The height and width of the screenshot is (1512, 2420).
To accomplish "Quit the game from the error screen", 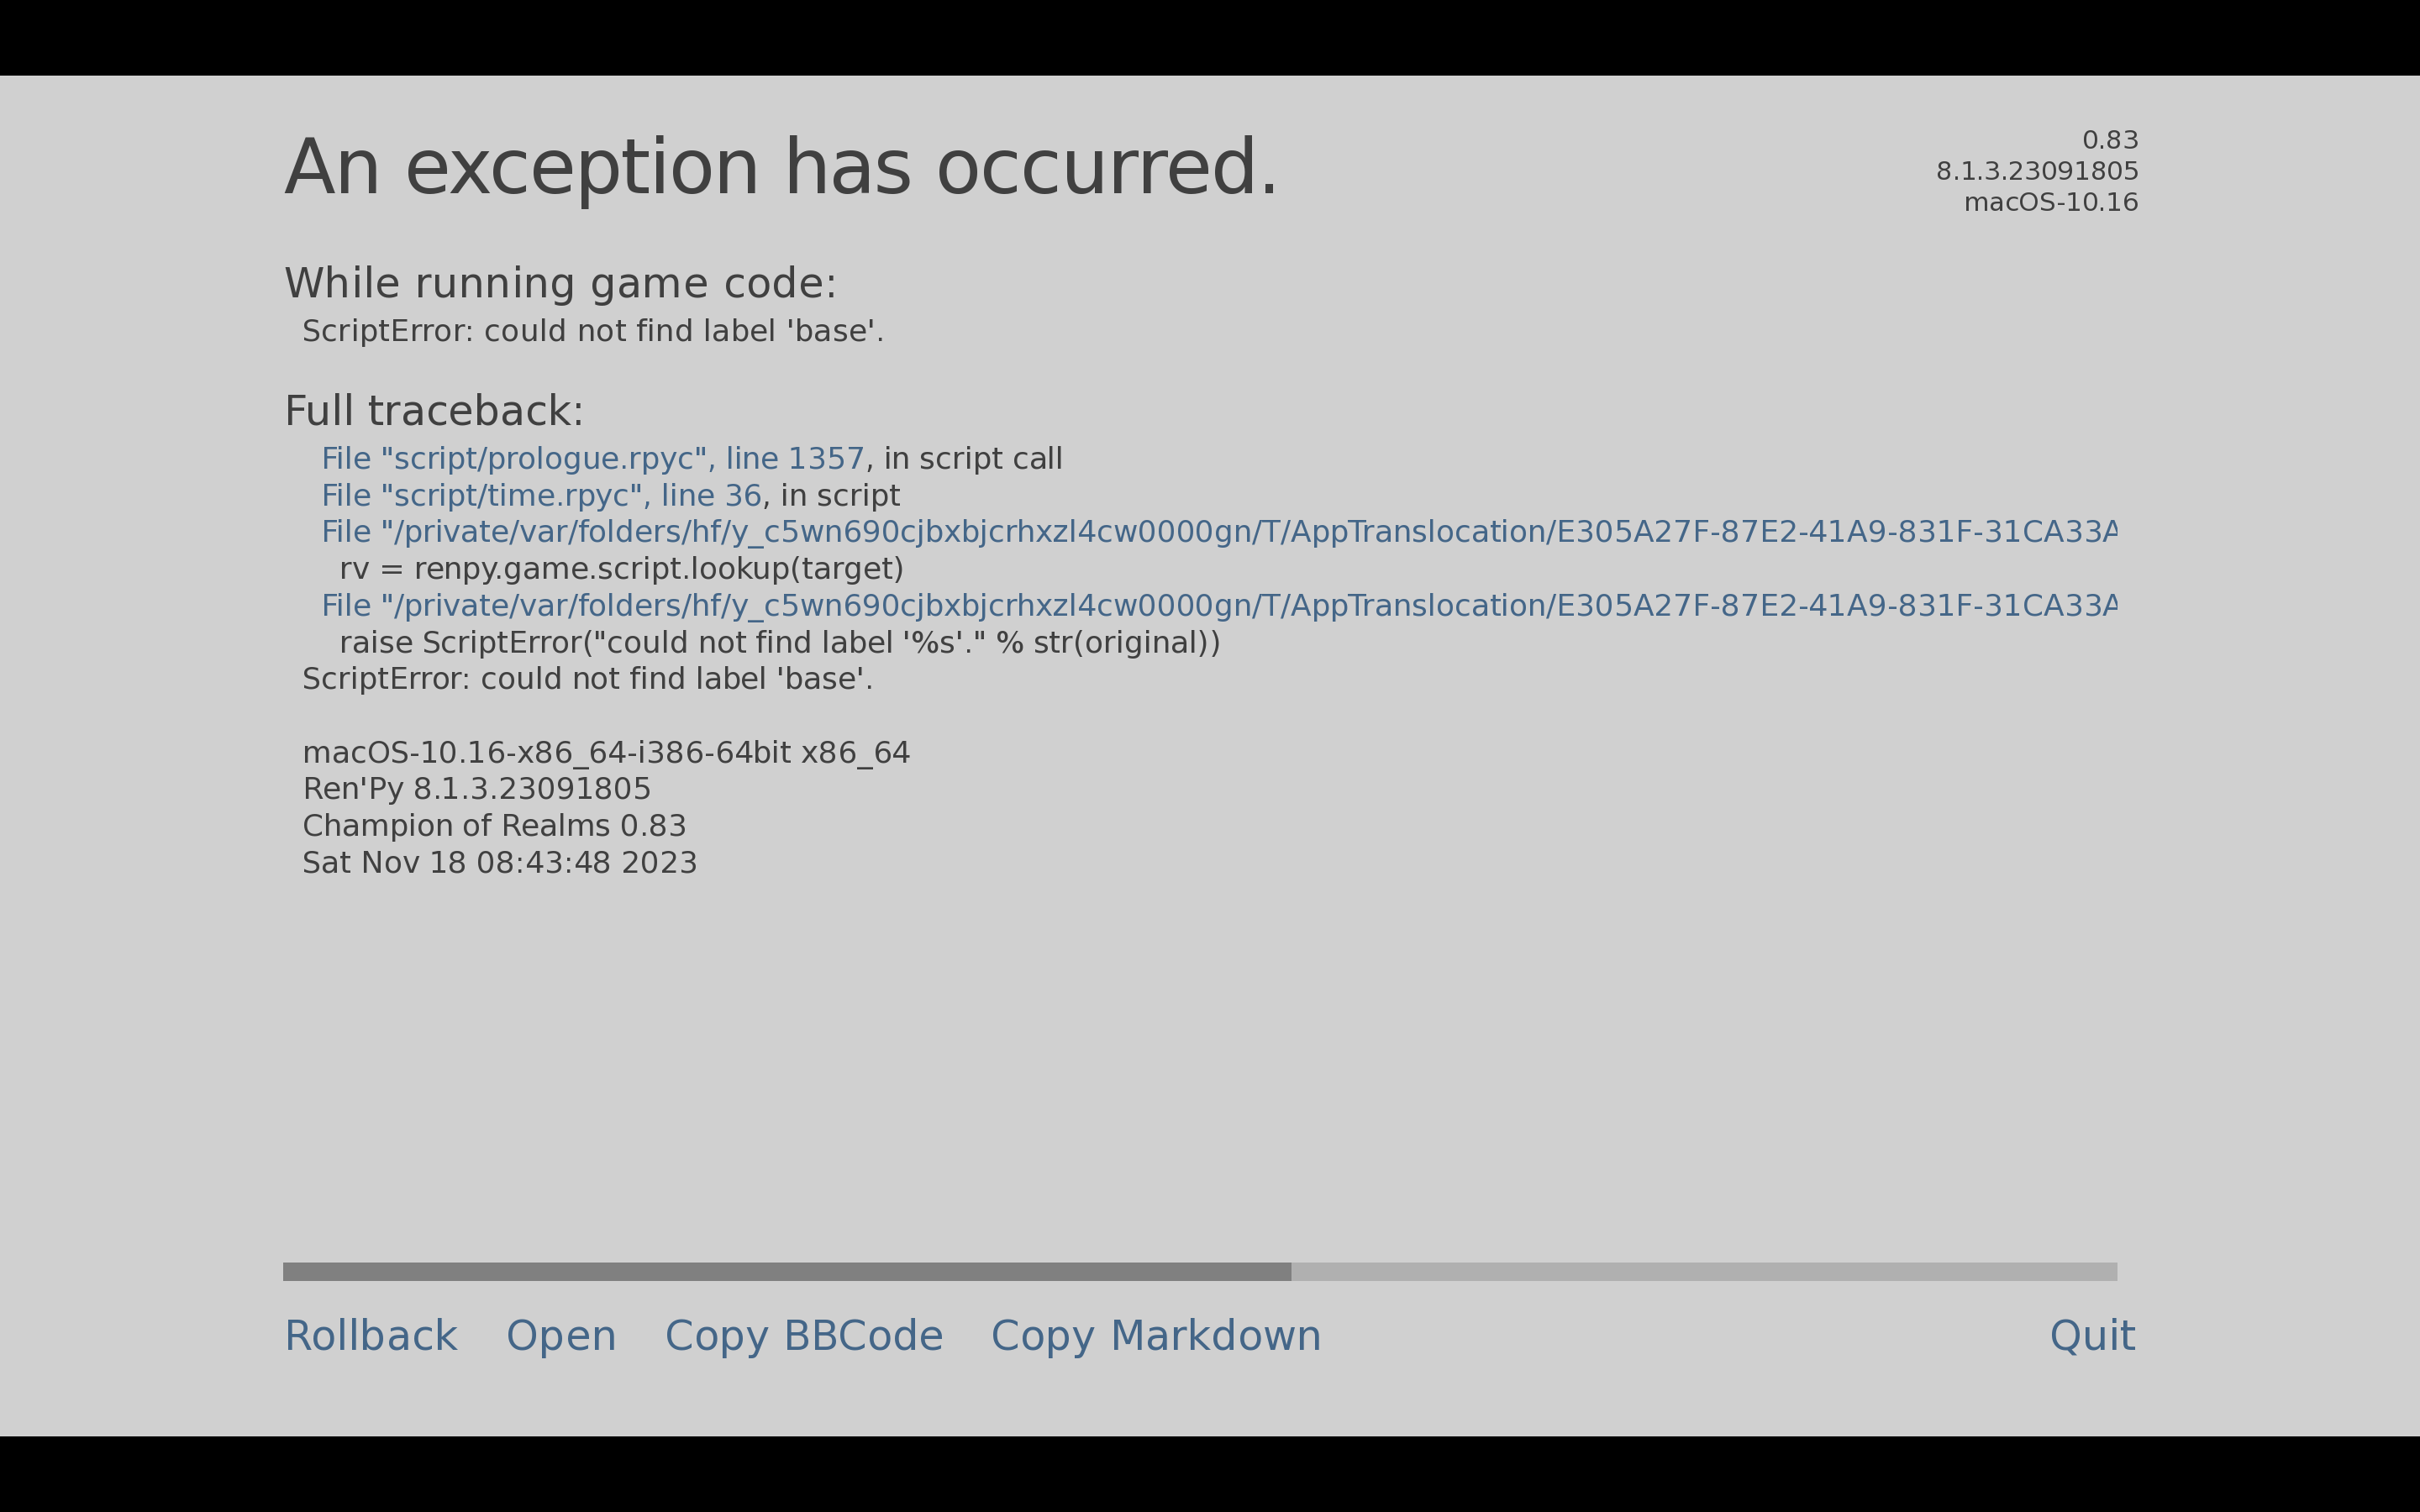I will 2092,1336.
